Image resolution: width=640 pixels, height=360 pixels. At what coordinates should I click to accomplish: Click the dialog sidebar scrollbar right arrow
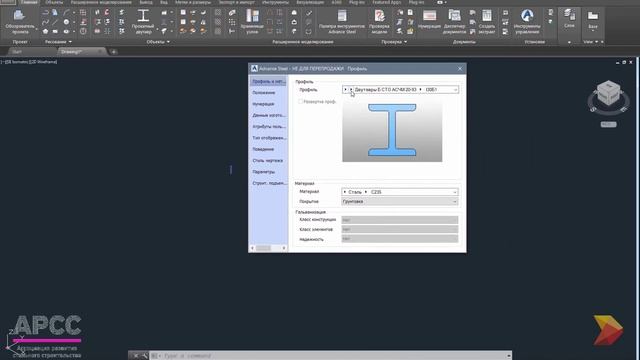[284, 248]
